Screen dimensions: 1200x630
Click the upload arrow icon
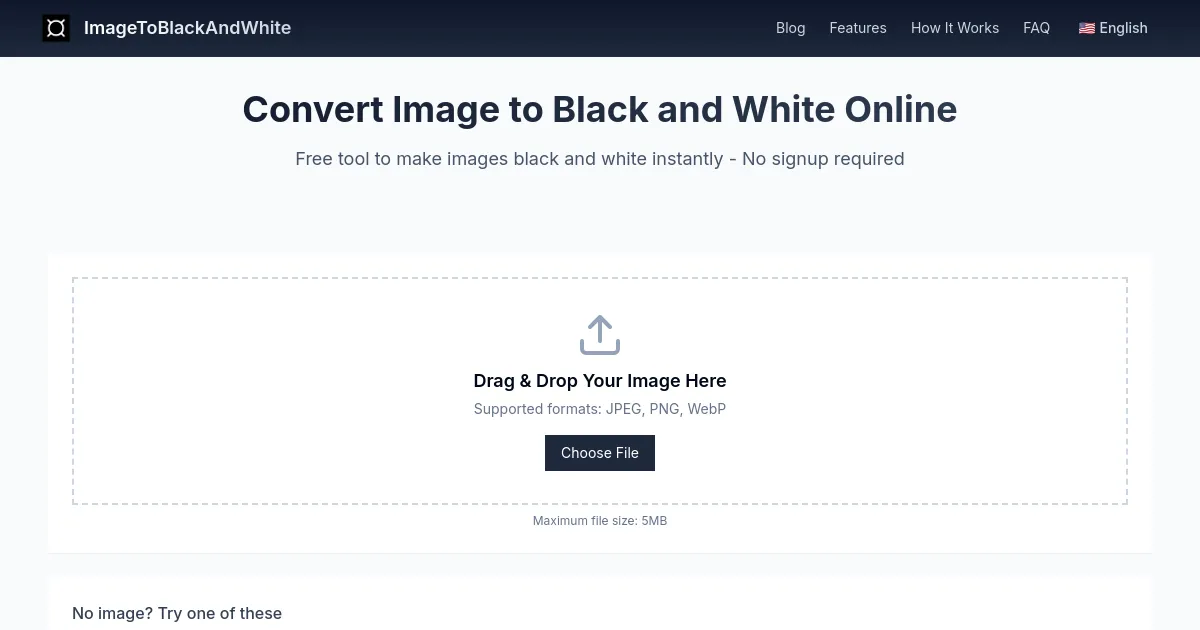[x=600, y=335]
